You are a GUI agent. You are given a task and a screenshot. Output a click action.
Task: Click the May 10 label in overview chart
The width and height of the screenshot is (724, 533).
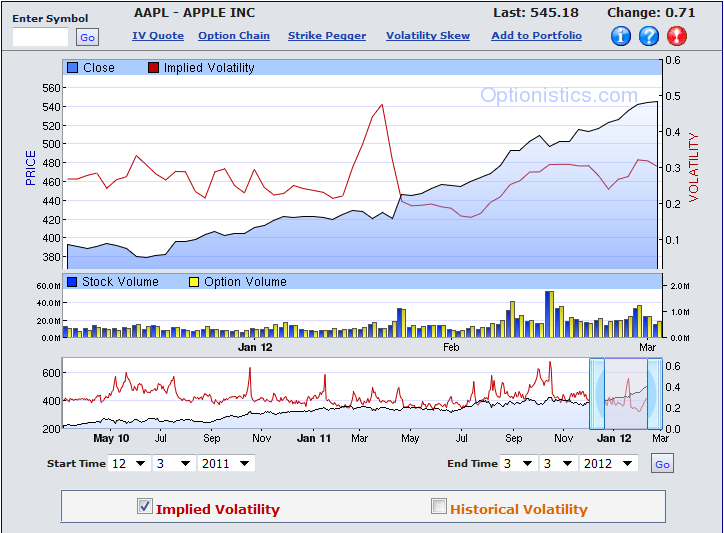tap(111, 438)
